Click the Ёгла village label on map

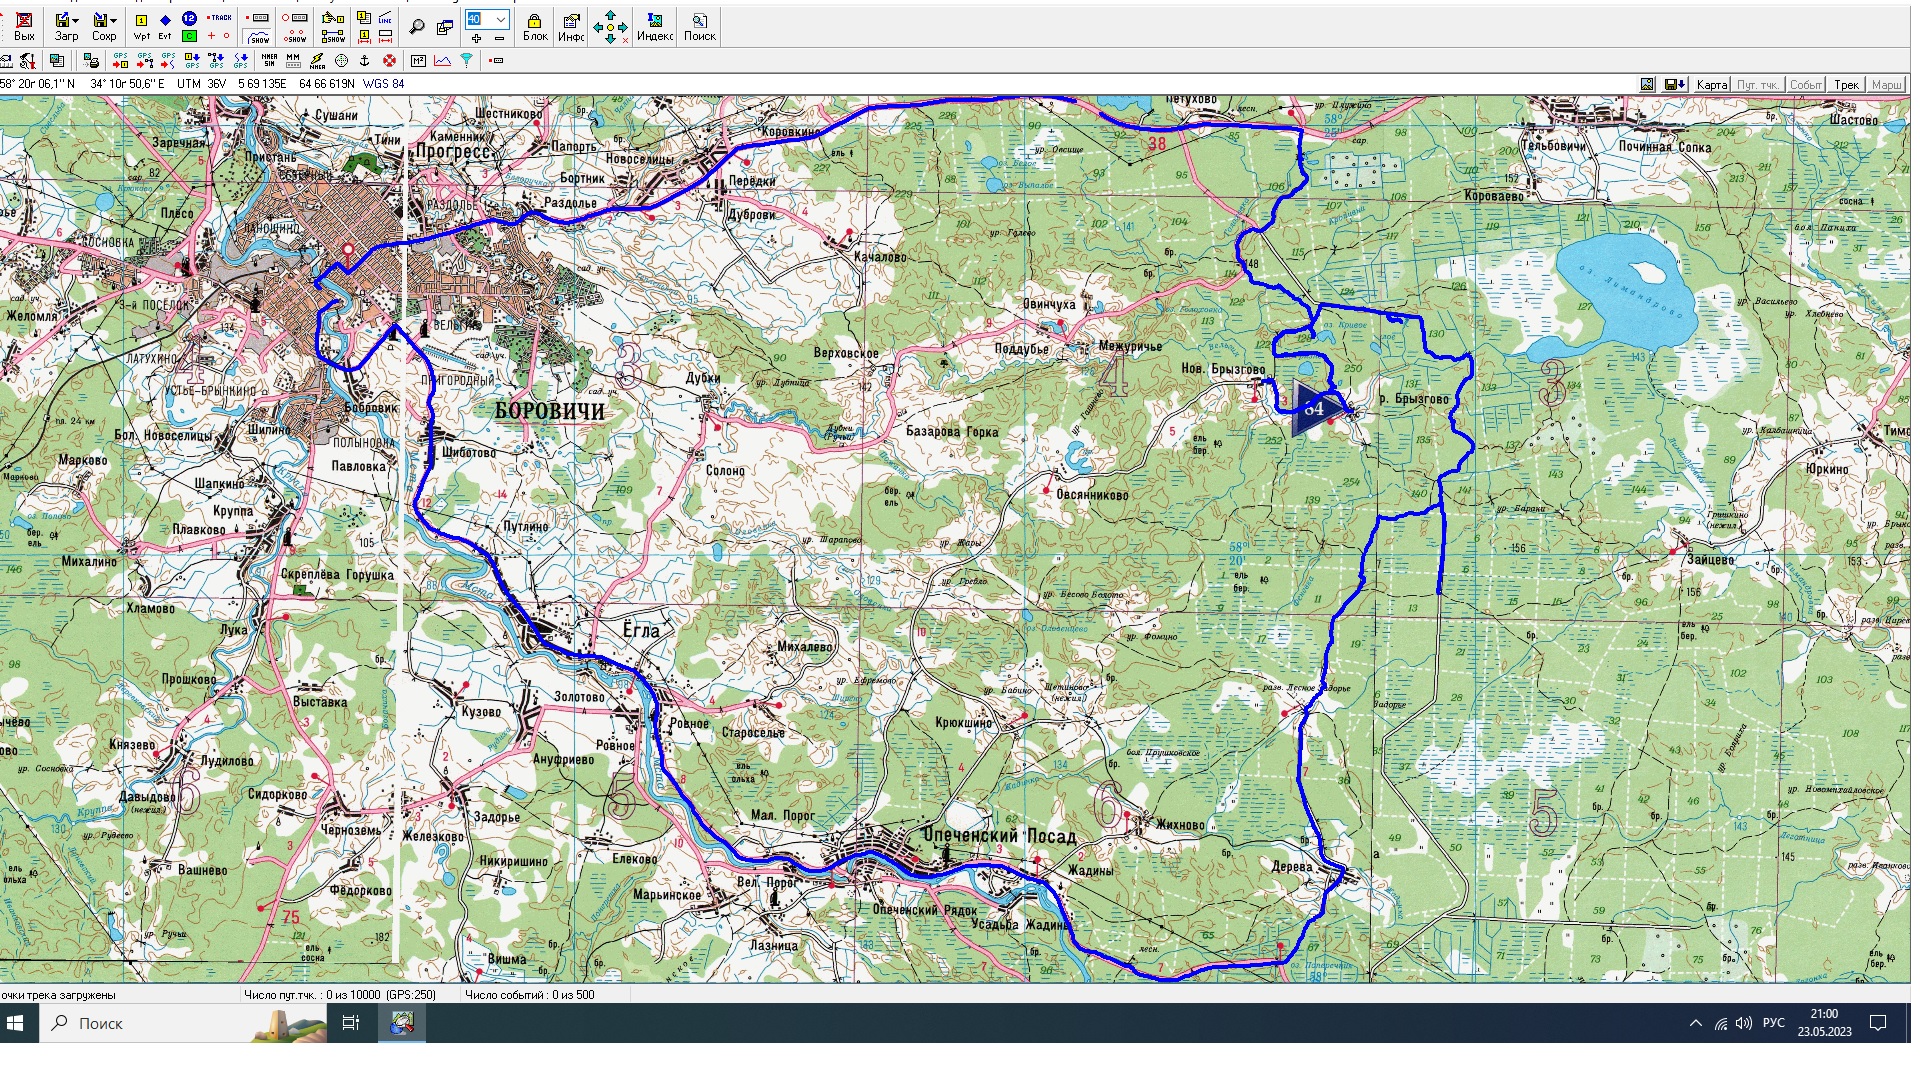(641, 631)
